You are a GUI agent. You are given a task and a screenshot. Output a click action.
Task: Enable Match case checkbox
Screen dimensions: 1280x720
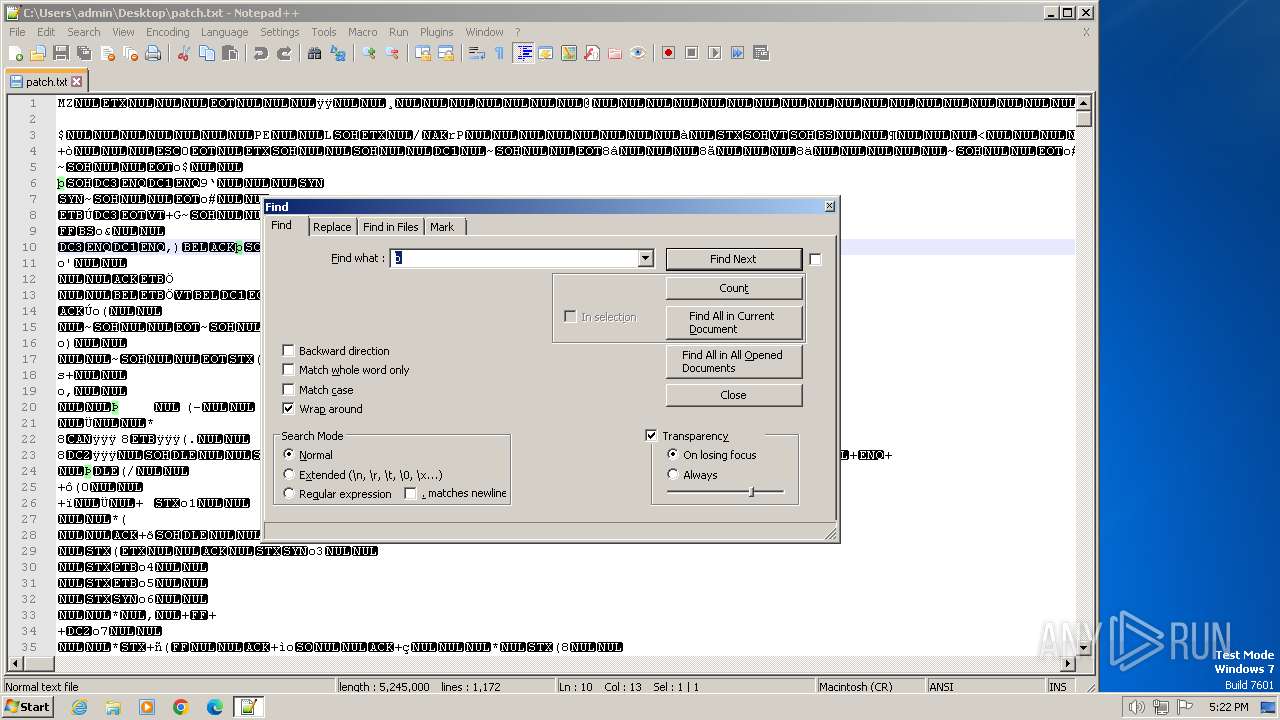(288, 390)
